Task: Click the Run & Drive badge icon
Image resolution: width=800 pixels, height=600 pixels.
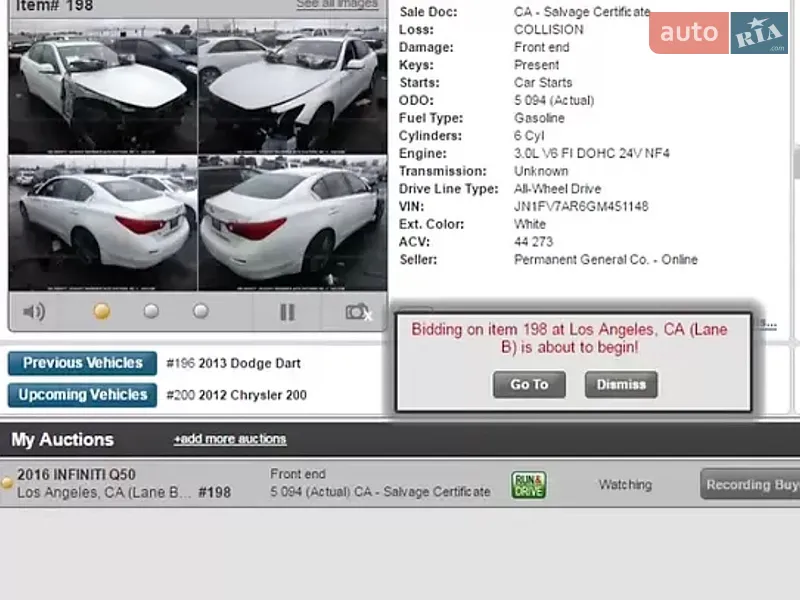Action: point(529,485)
